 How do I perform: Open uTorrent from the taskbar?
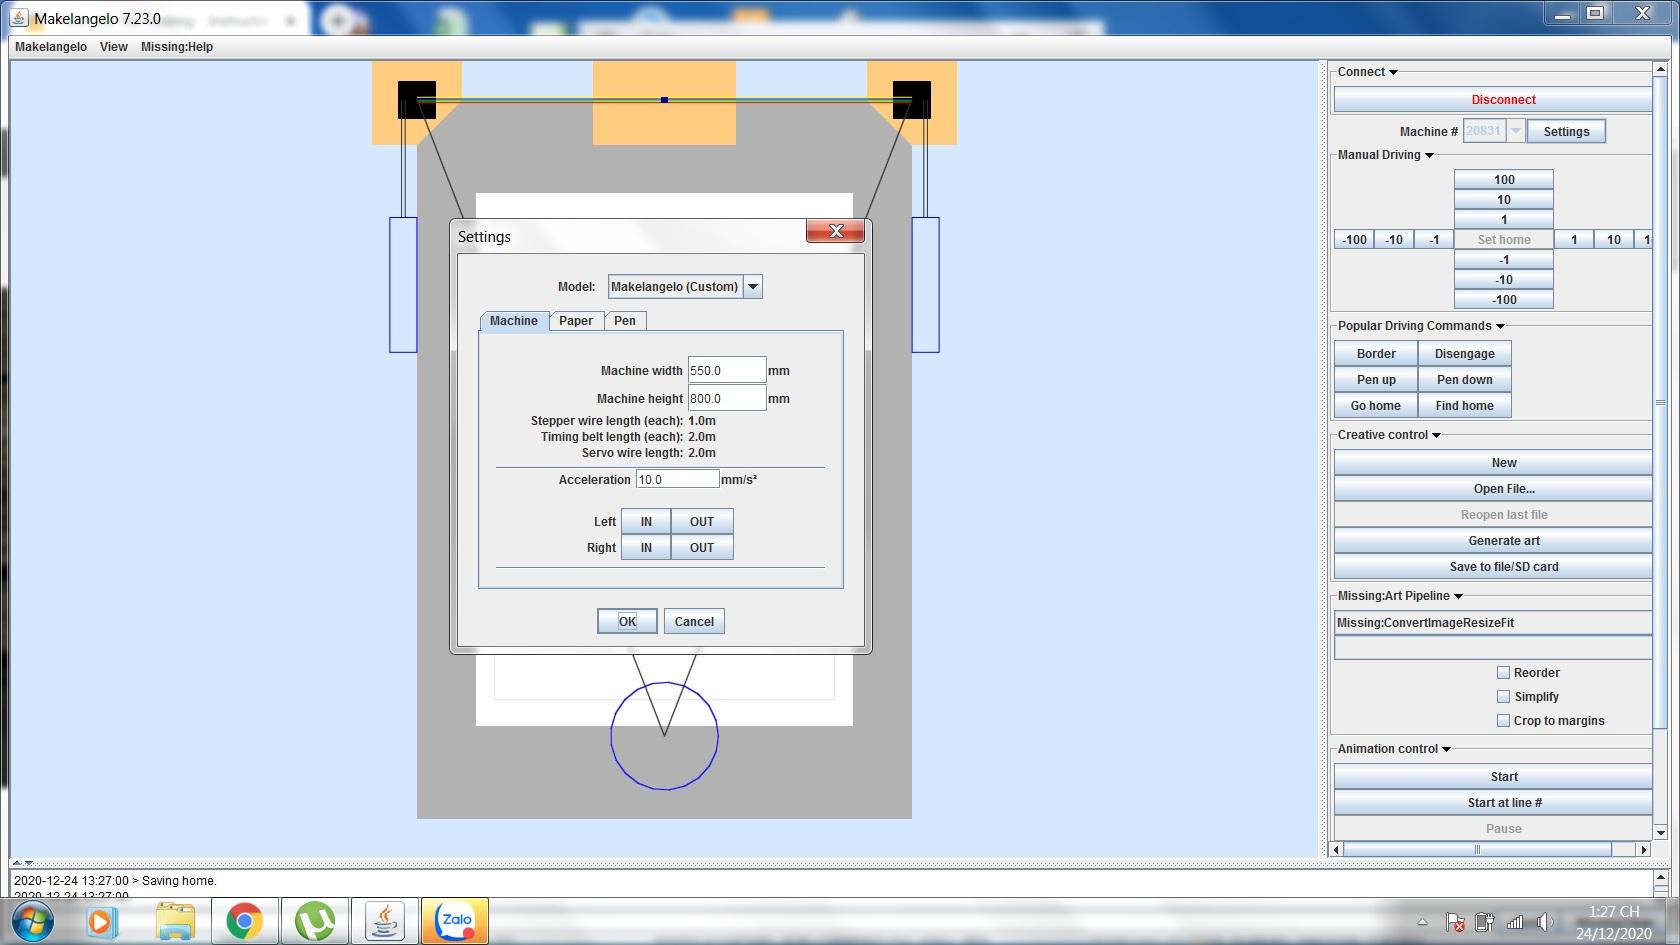pos(316,921)
